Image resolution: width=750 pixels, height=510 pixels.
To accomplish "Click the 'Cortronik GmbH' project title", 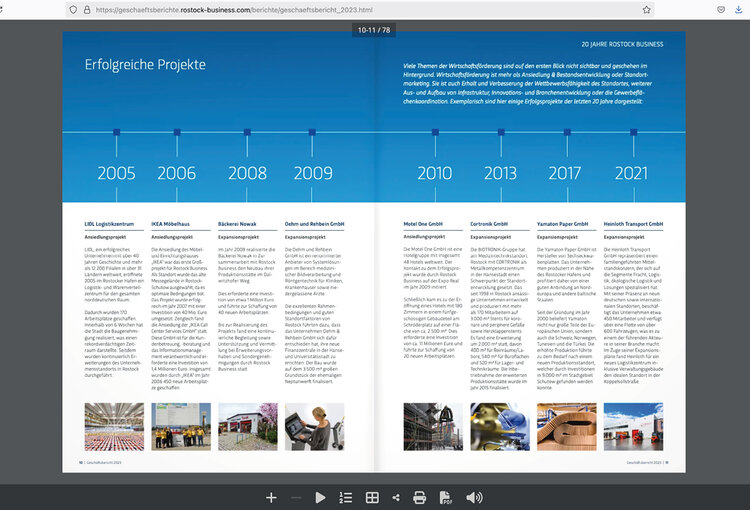I will [489, 224].
